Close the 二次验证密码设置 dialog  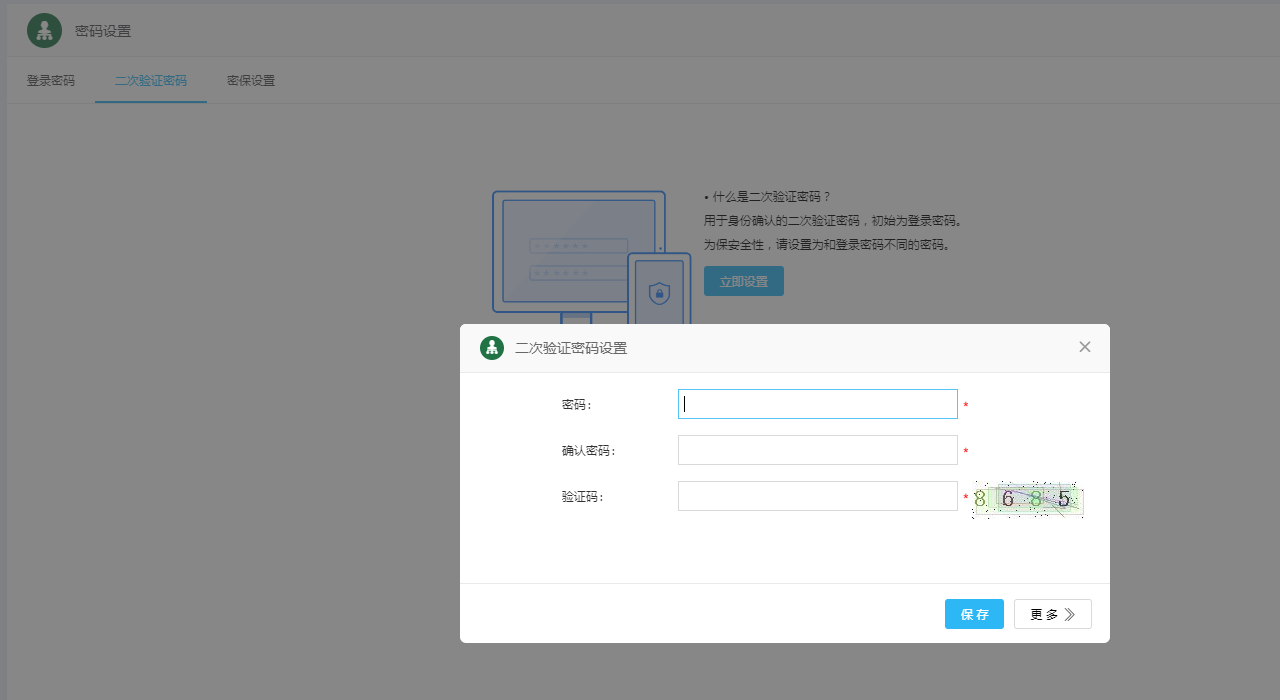1085,347
